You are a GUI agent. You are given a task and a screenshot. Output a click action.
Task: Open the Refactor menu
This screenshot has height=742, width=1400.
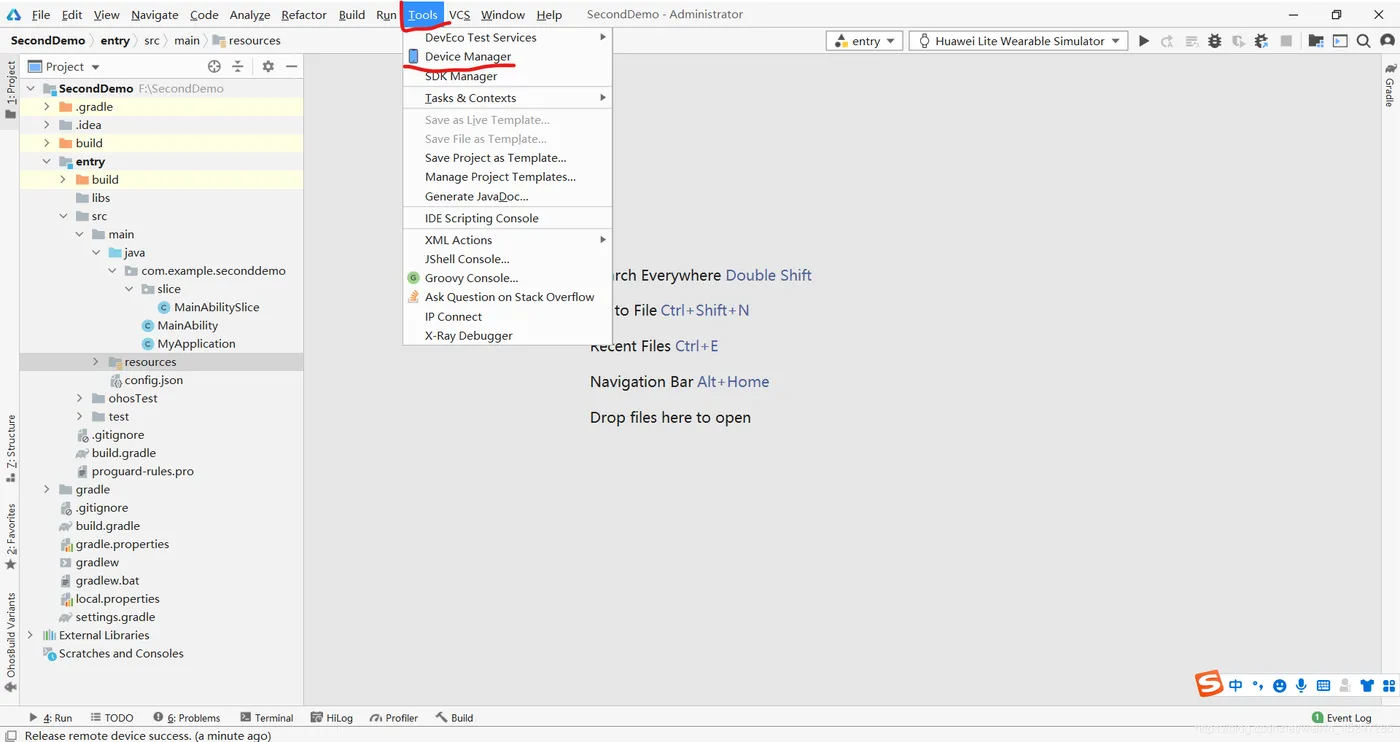(x=304, y=15)
